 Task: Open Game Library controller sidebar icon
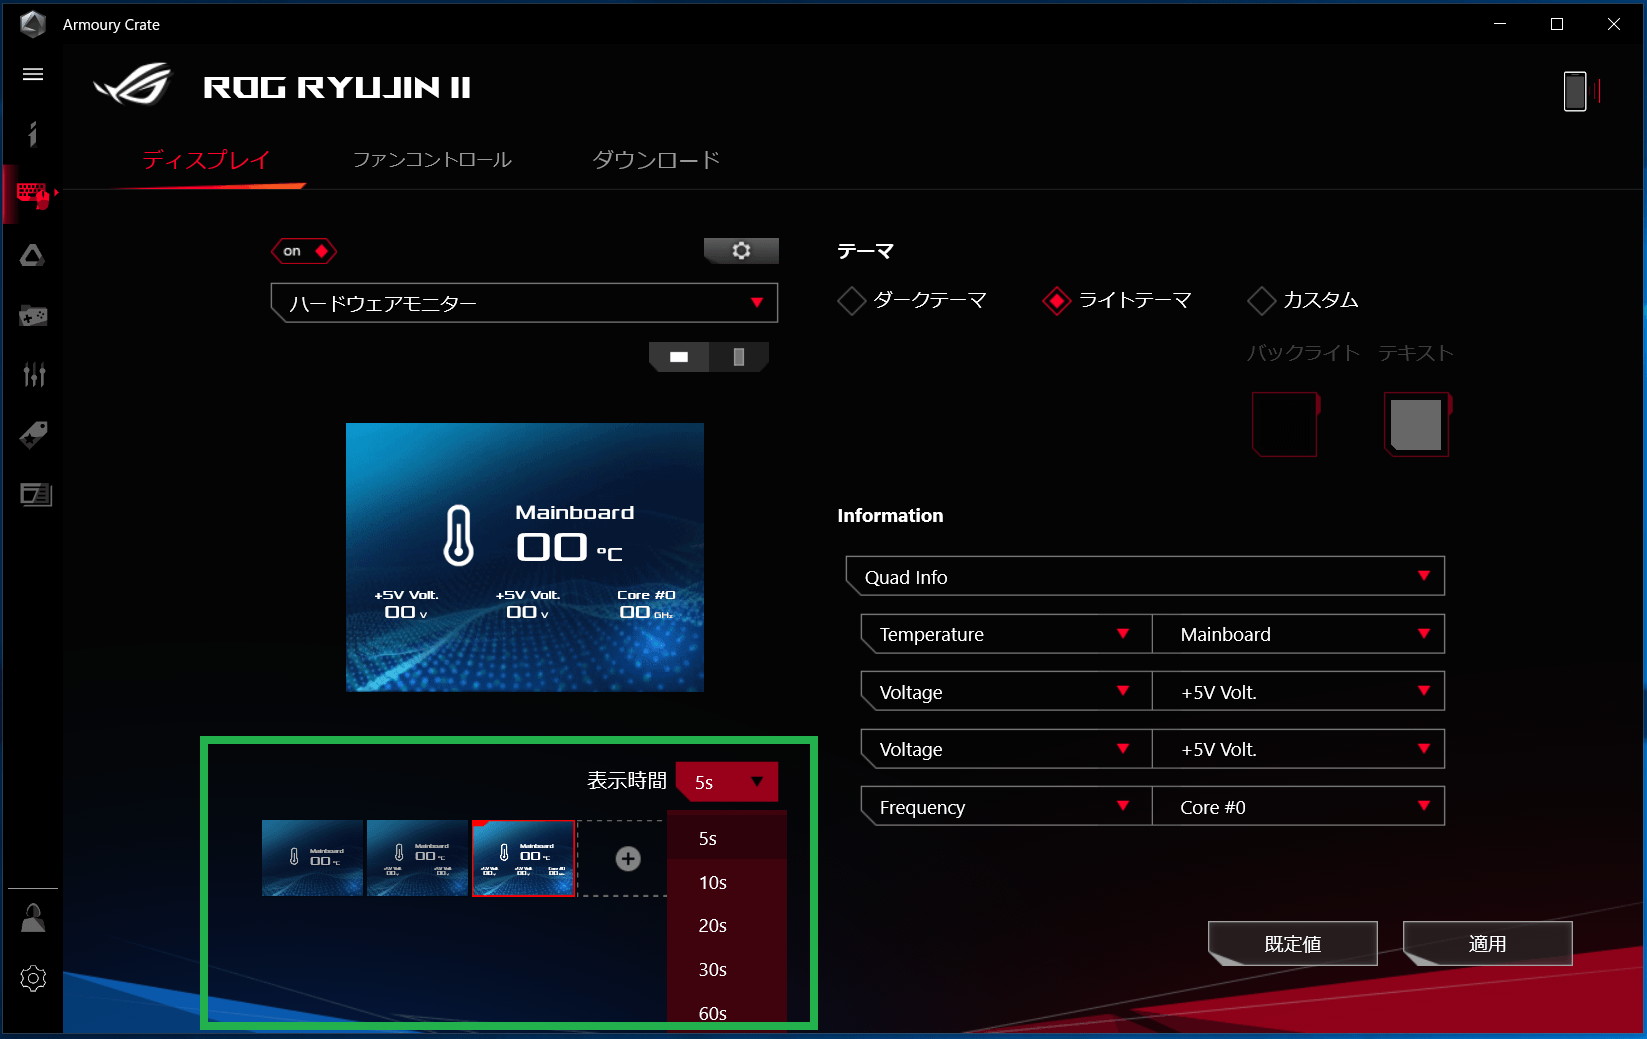pyautogui.click(x=33, y=316)
